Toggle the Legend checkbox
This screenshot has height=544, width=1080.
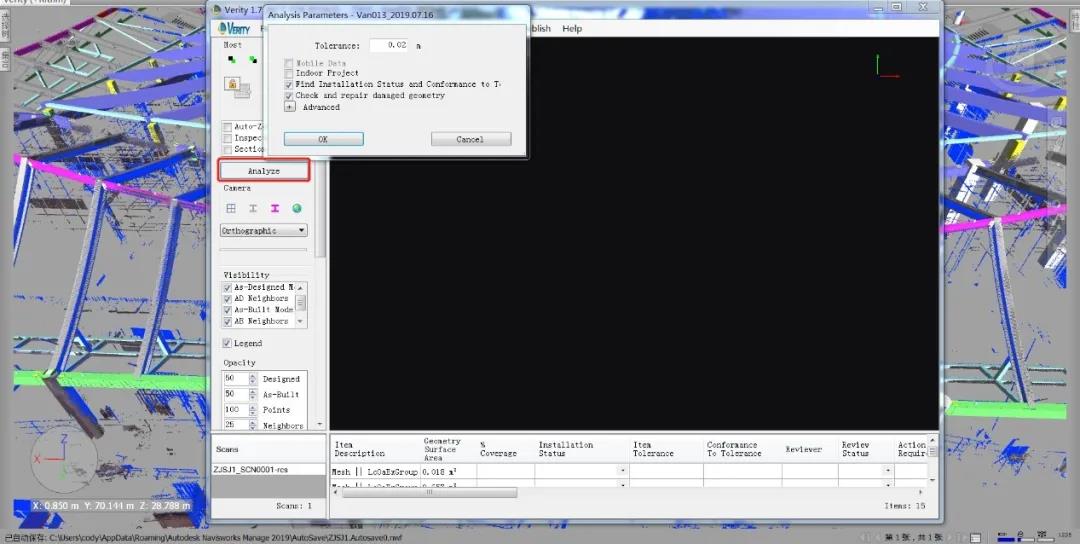click(x=227, y=343)
